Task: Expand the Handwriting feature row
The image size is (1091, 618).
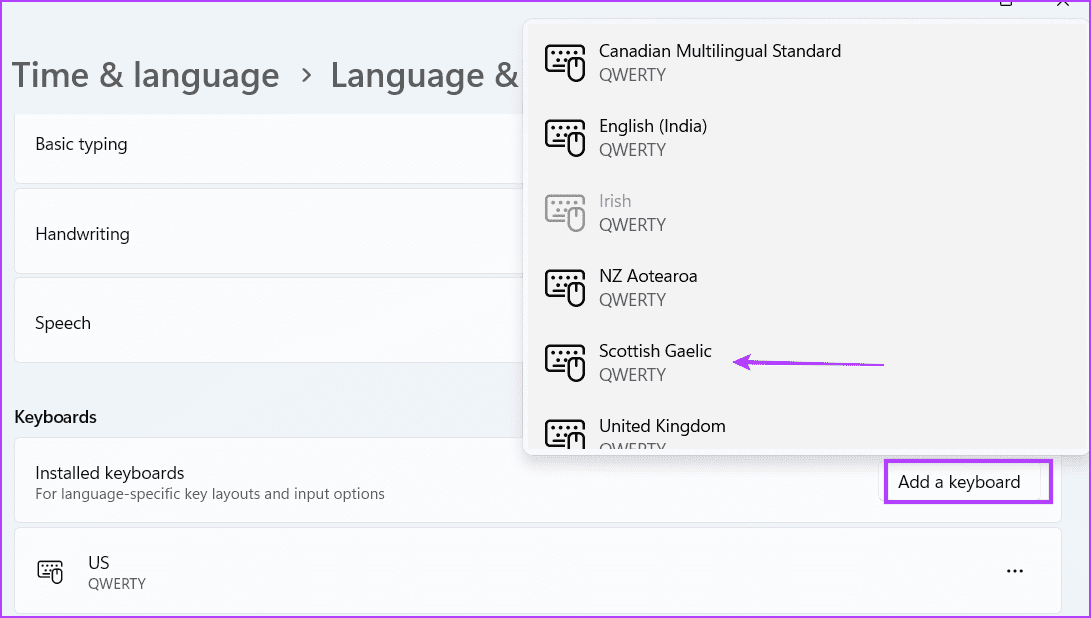Action: pos(269,232)
